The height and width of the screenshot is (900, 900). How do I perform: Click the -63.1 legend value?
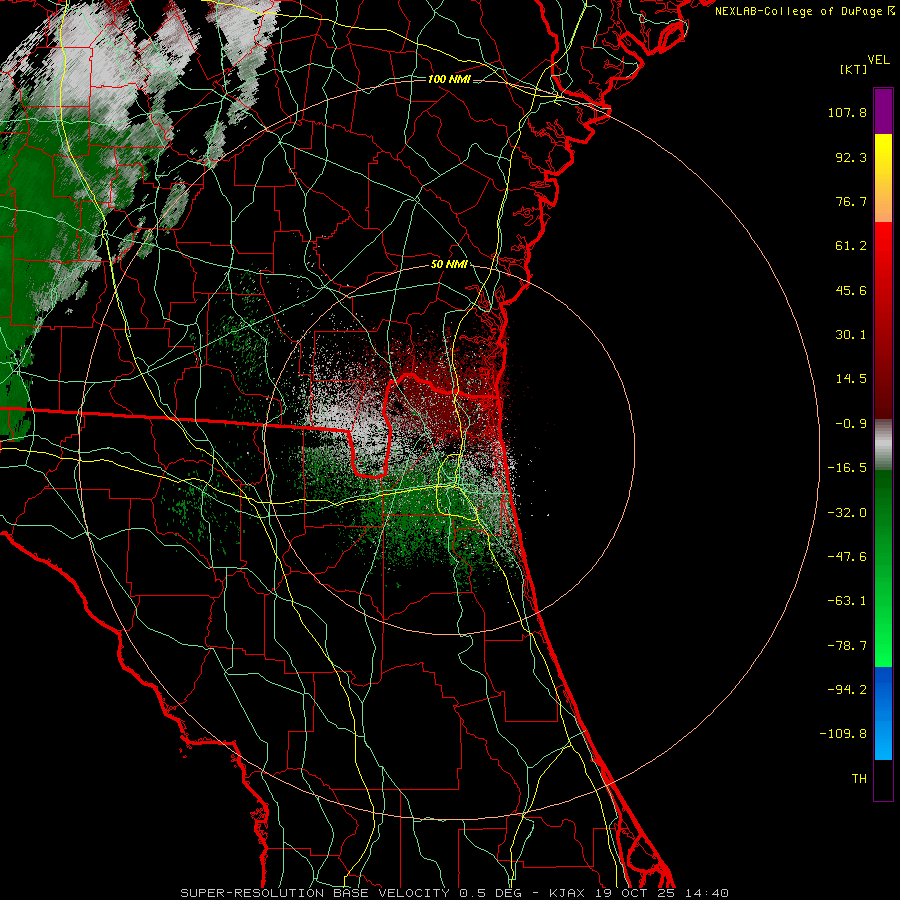[x=847, y=601]
